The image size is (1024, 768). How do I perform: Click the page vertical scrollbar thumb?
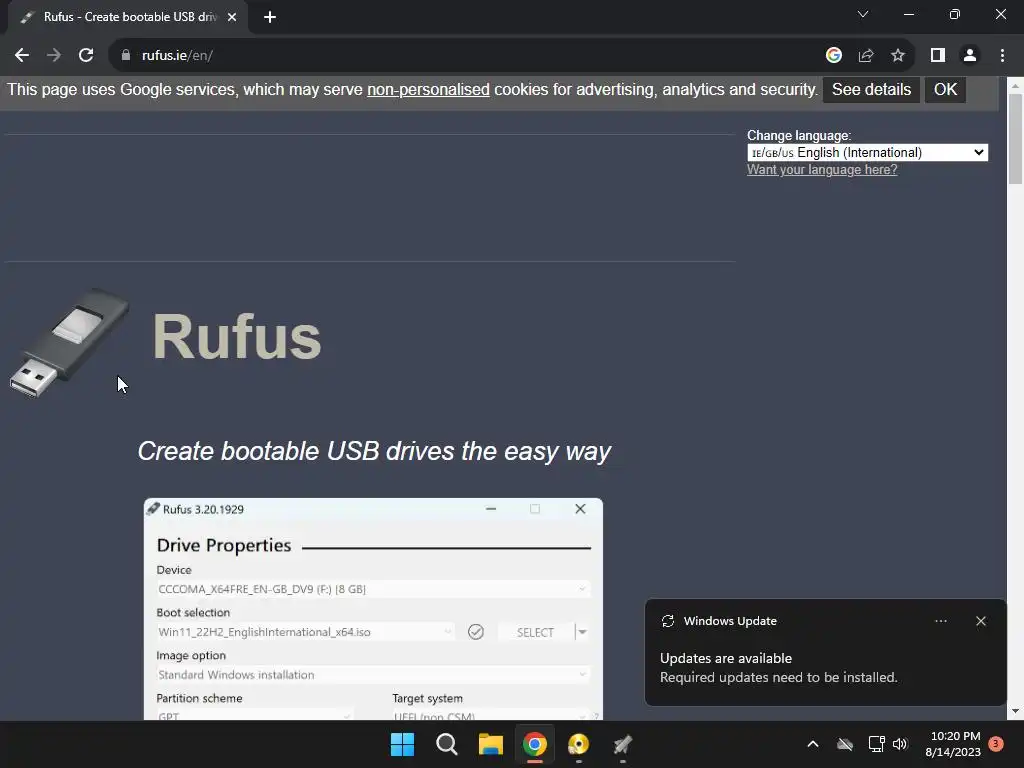(1015, 138)
